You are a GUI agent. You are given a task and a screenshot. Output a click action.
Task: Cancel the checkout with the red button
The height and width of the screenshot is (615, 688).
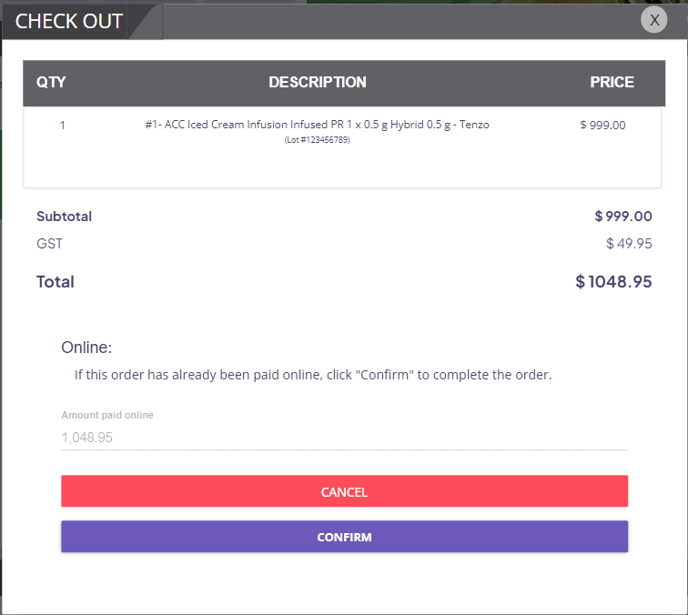pos(344,491)
